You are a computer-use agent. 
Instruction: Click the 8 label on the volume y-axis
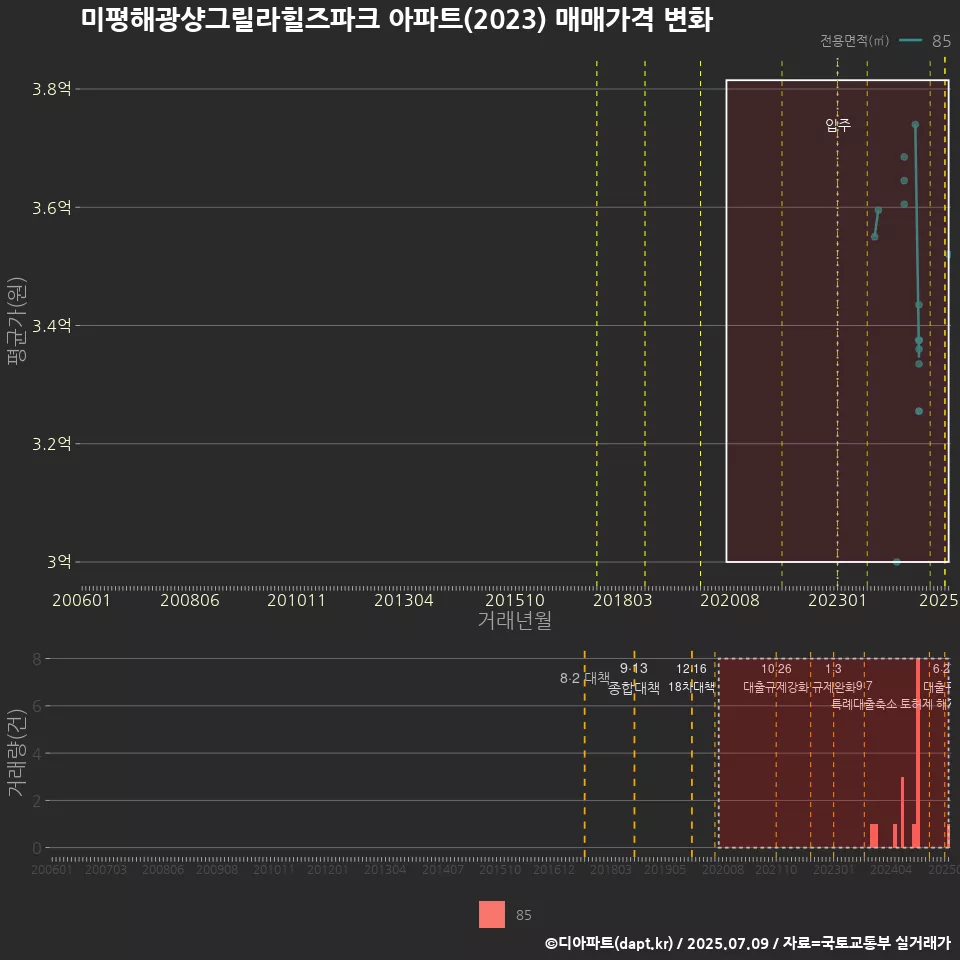click(37, 659)
